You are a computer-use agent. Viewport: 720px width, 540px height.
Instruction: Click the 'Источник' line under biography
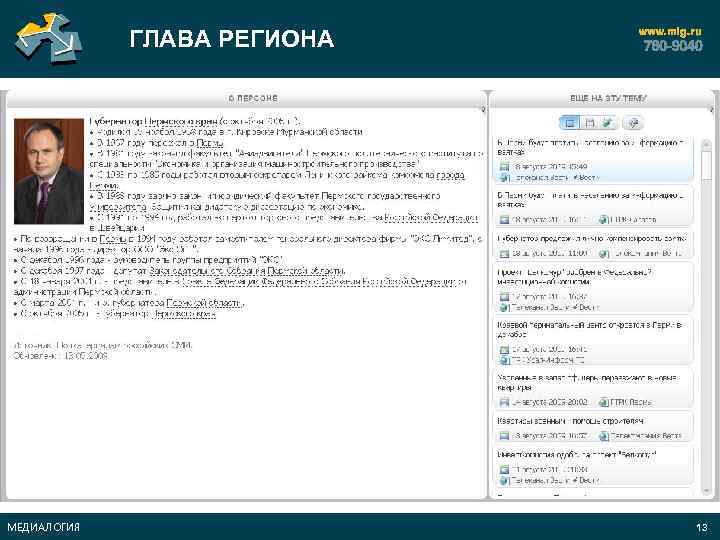[103, 345]
